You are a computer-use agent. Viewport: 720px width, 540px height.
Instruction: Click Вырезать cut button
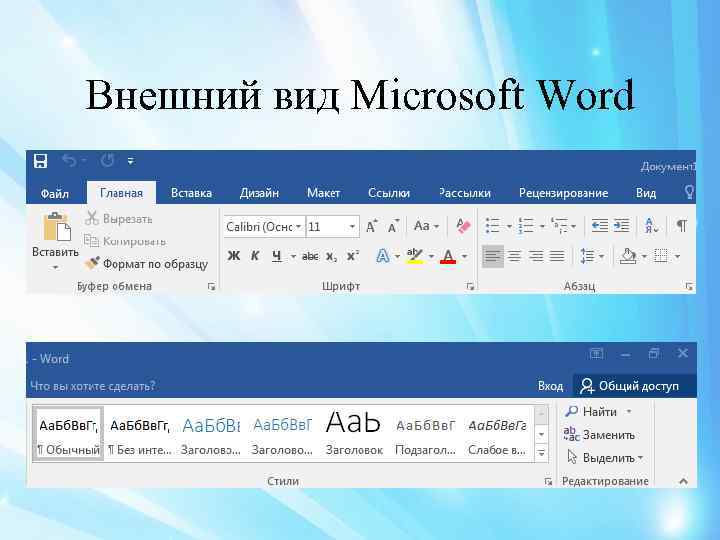119,219
